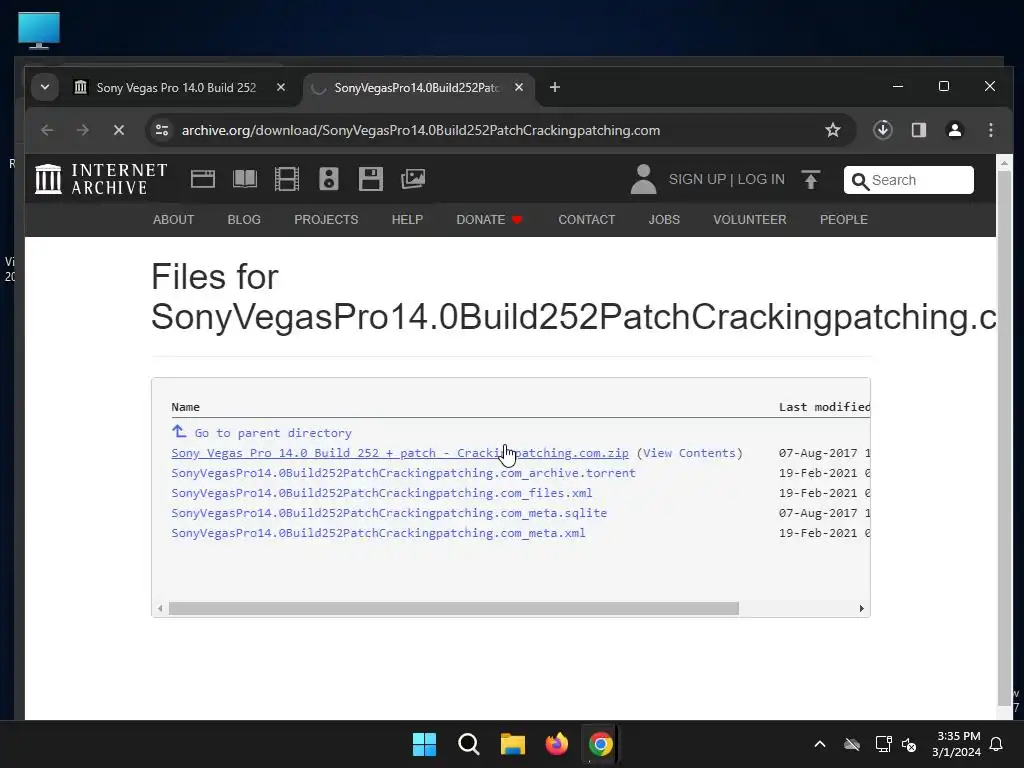Open the PEOPLE menu item
Screen dimensions: 1024x768
(x=844, y=219)
